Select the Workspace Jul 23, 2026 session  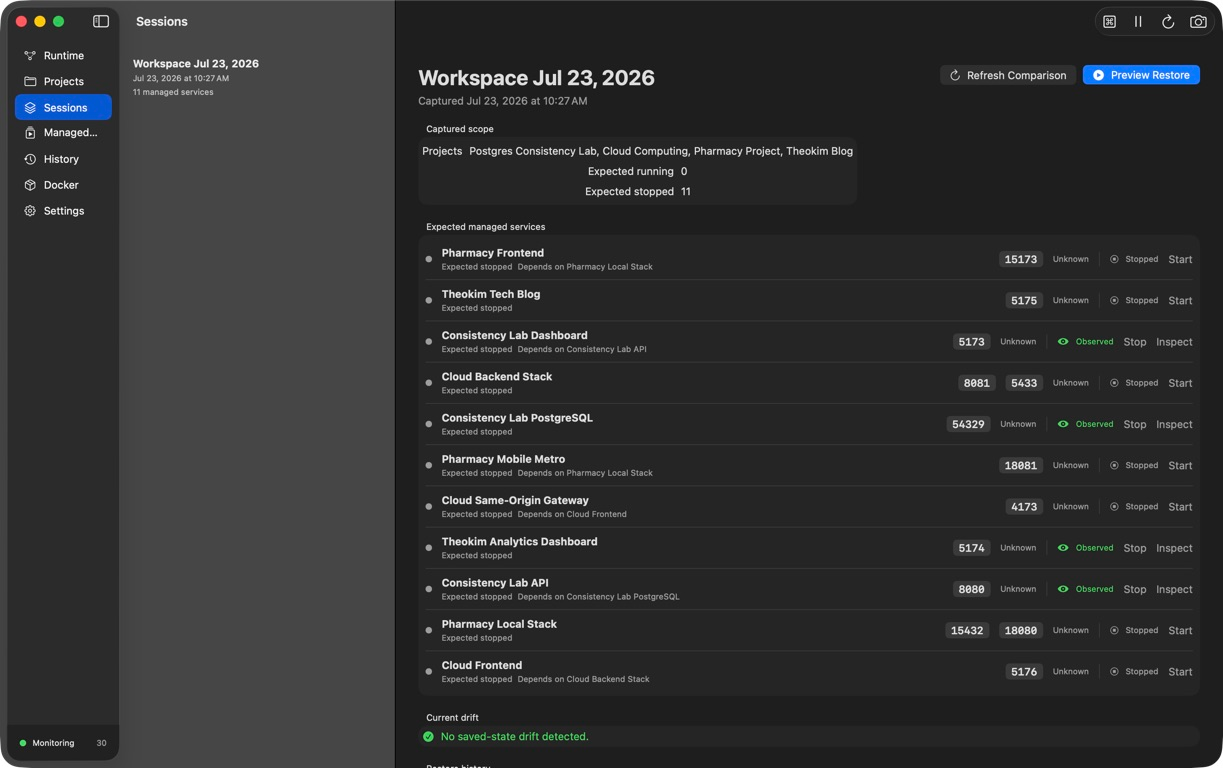click(x=256, y=77)
